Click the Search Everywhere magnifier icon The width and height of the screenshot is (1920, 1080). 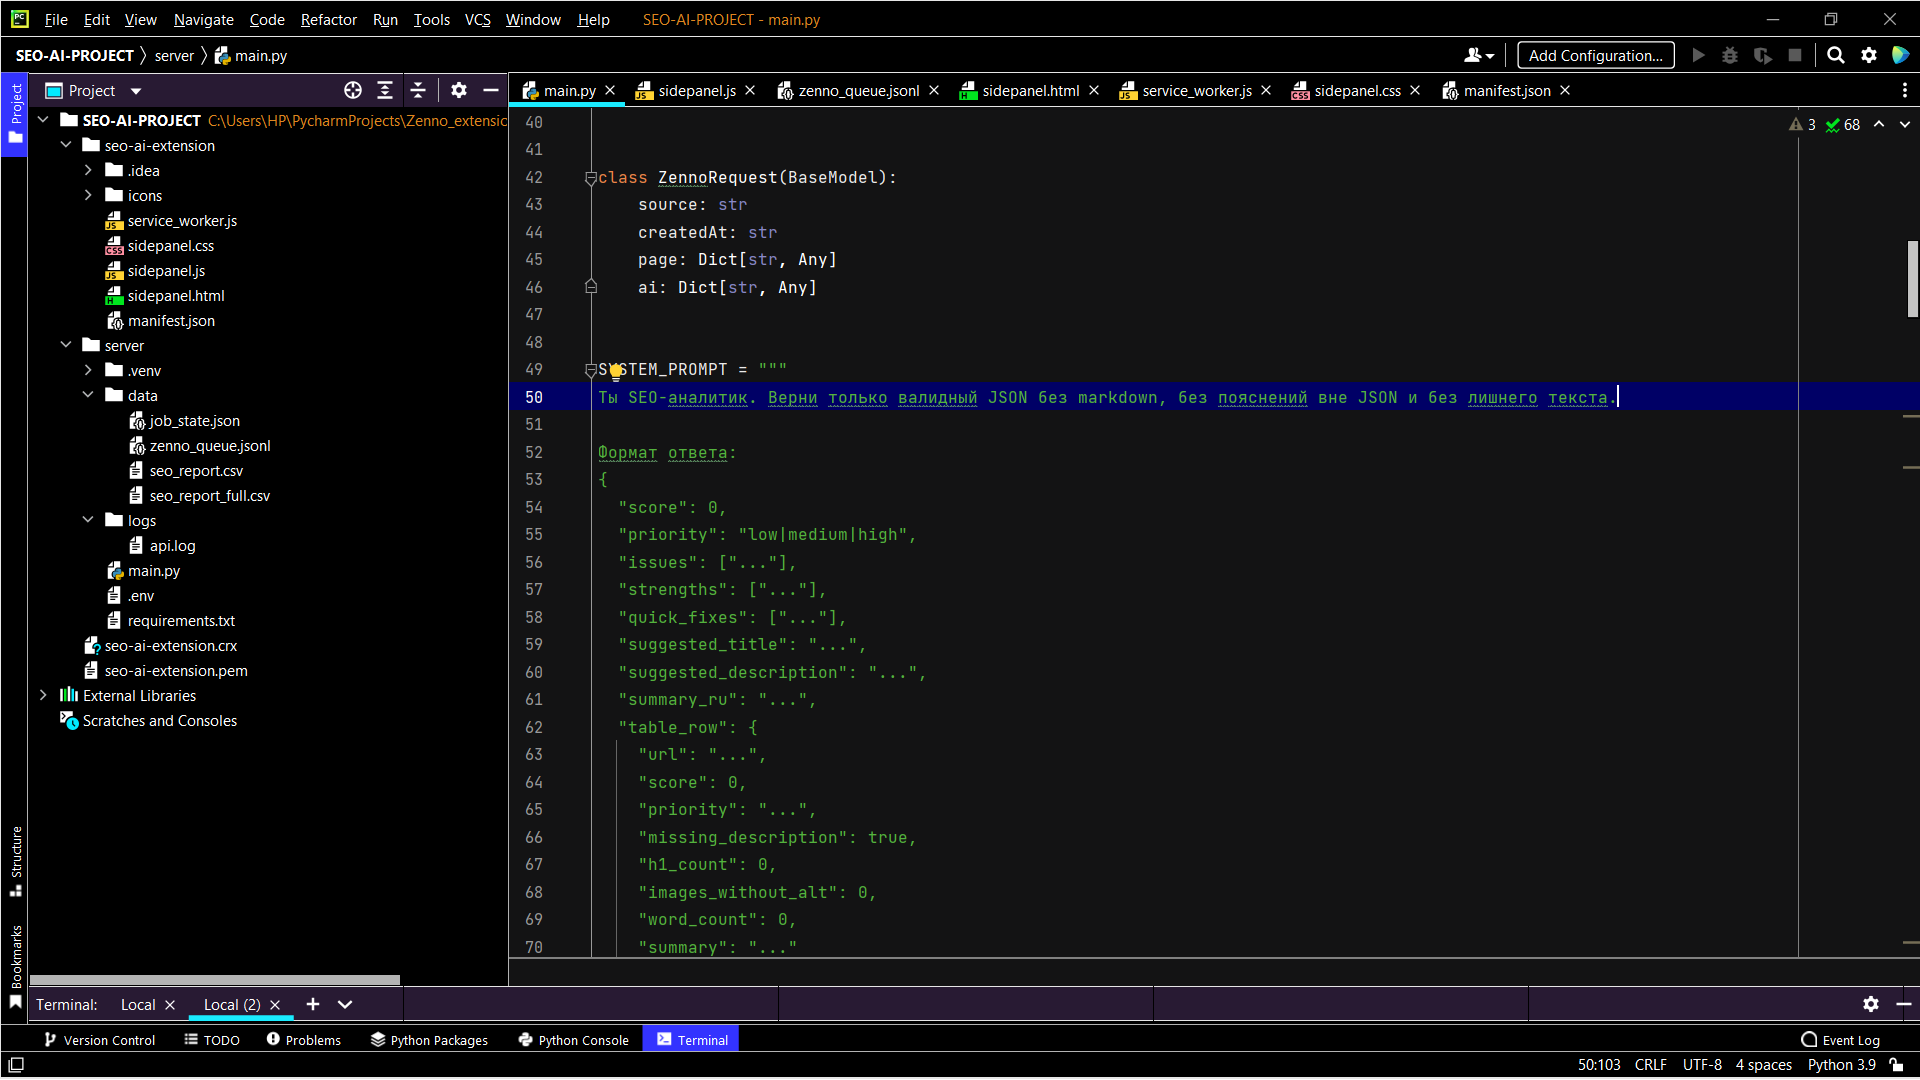1836,55
